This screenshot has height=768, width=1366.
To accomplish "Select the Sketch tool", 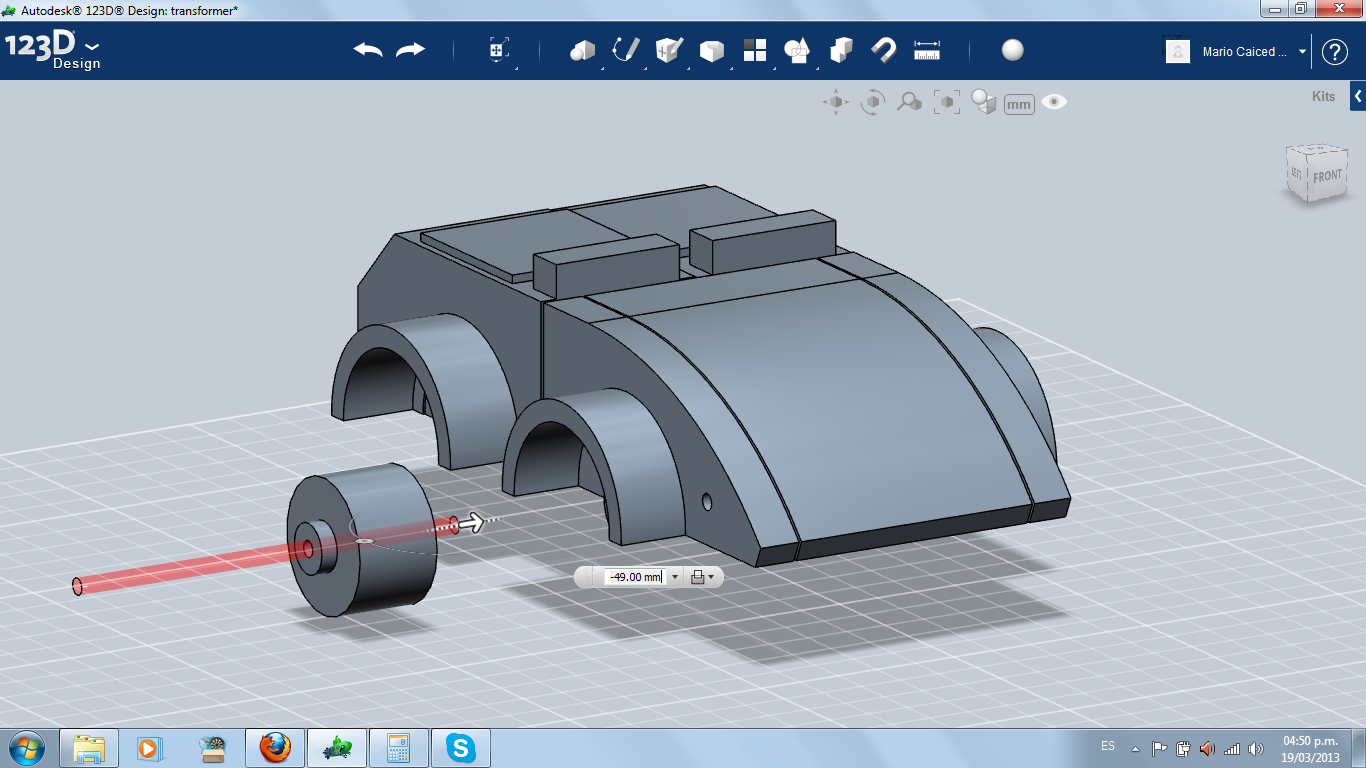I will pos(626,50).
